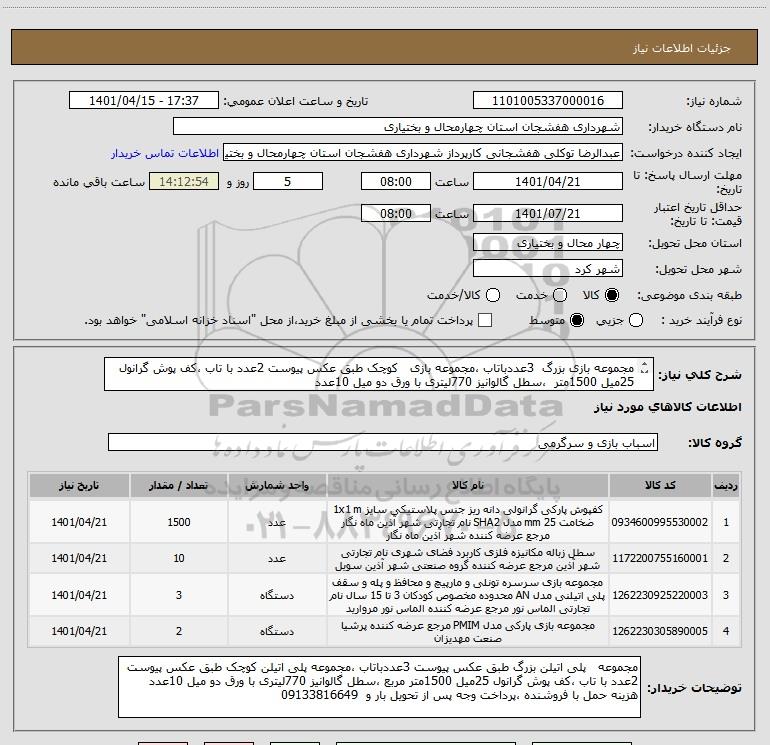Click the کد کالا column header
Image resolution: width=770 pixels, height=745 pixels.
tap(660, 485)
